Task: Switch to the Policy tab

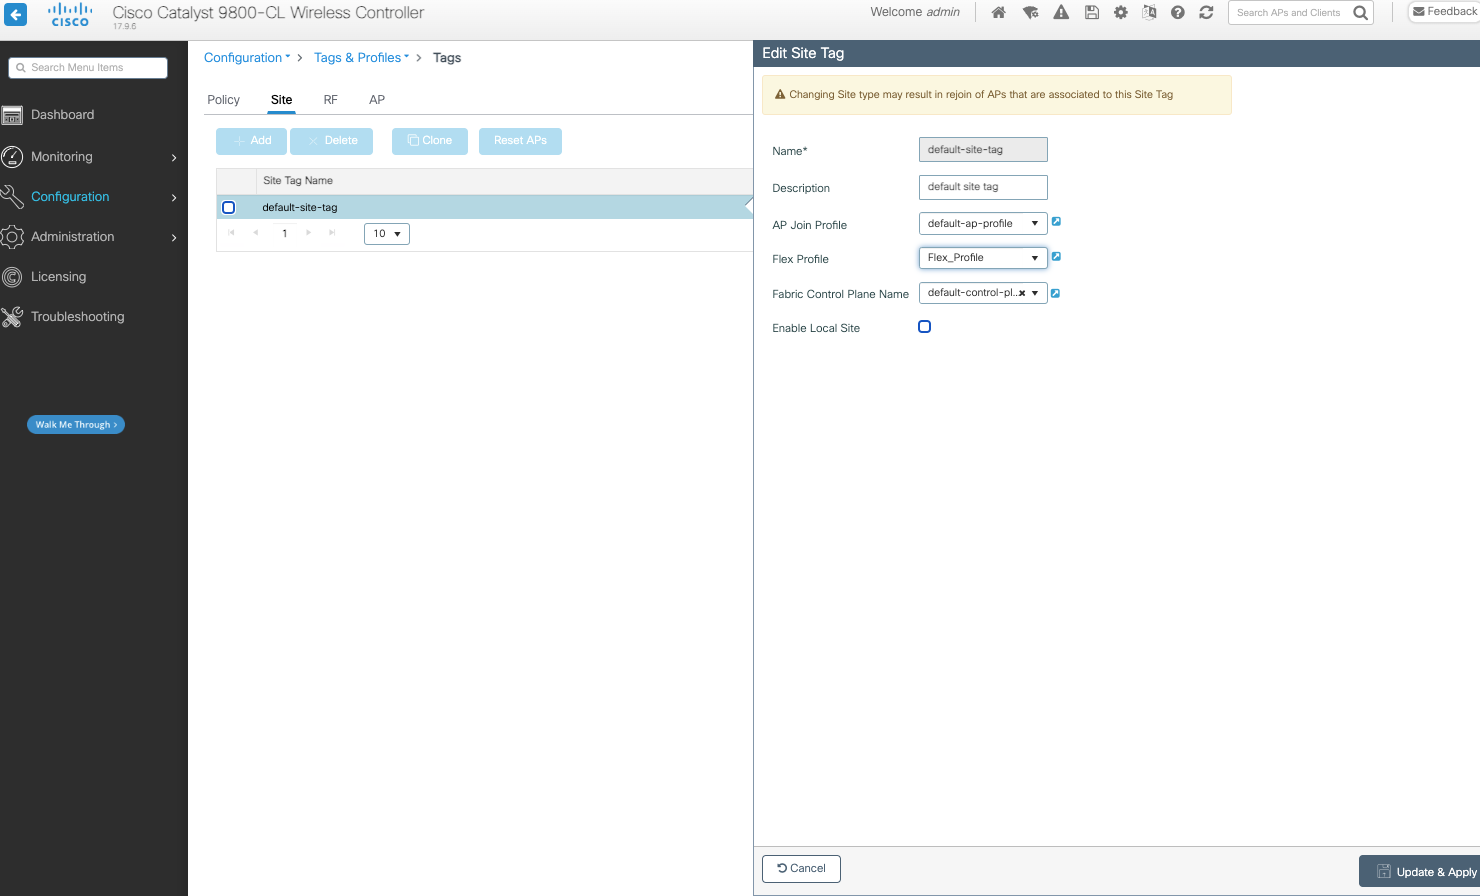Action: [x=223, y=100]
